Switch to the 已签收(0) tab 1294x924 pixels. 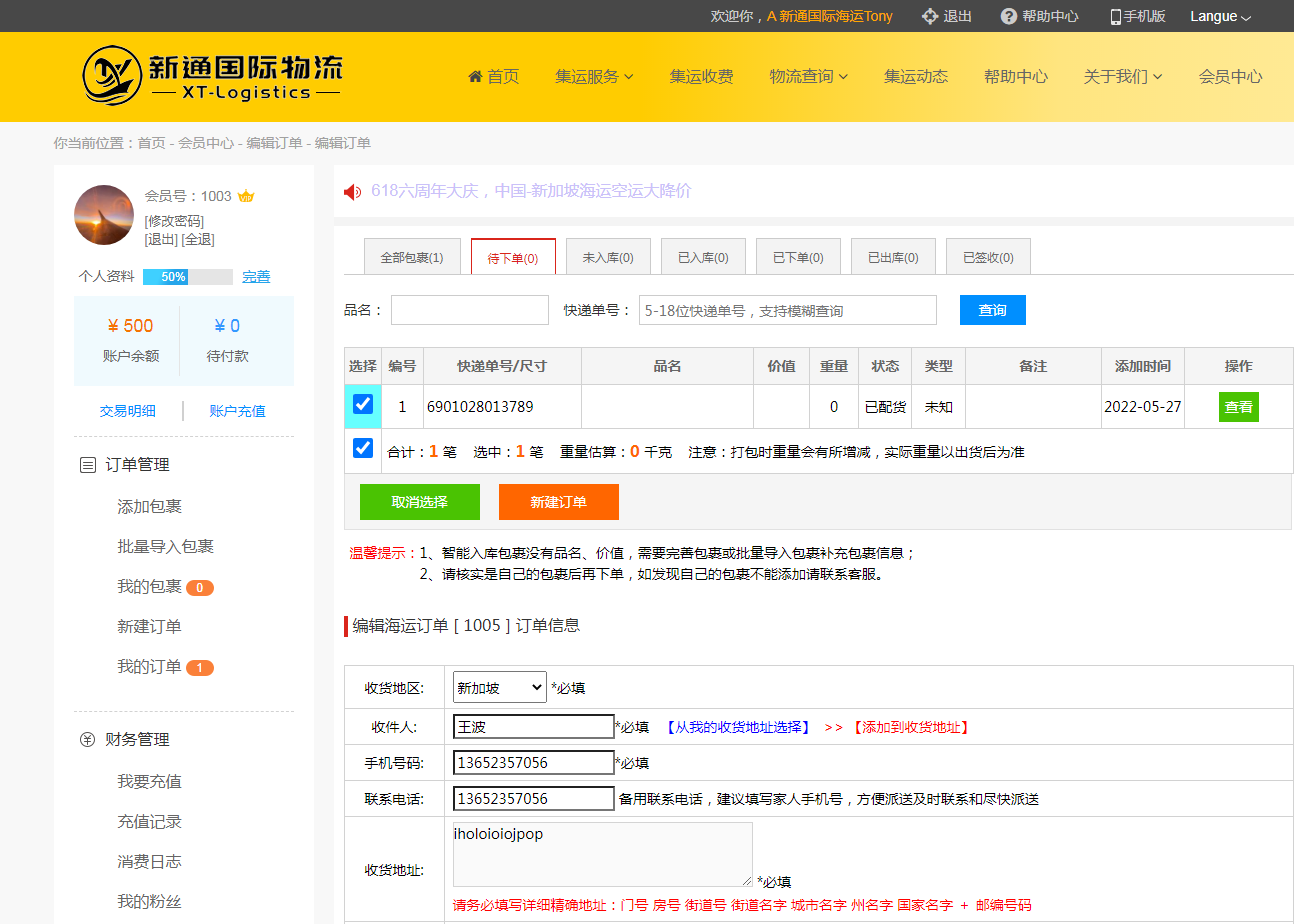(x=988, y=257)
